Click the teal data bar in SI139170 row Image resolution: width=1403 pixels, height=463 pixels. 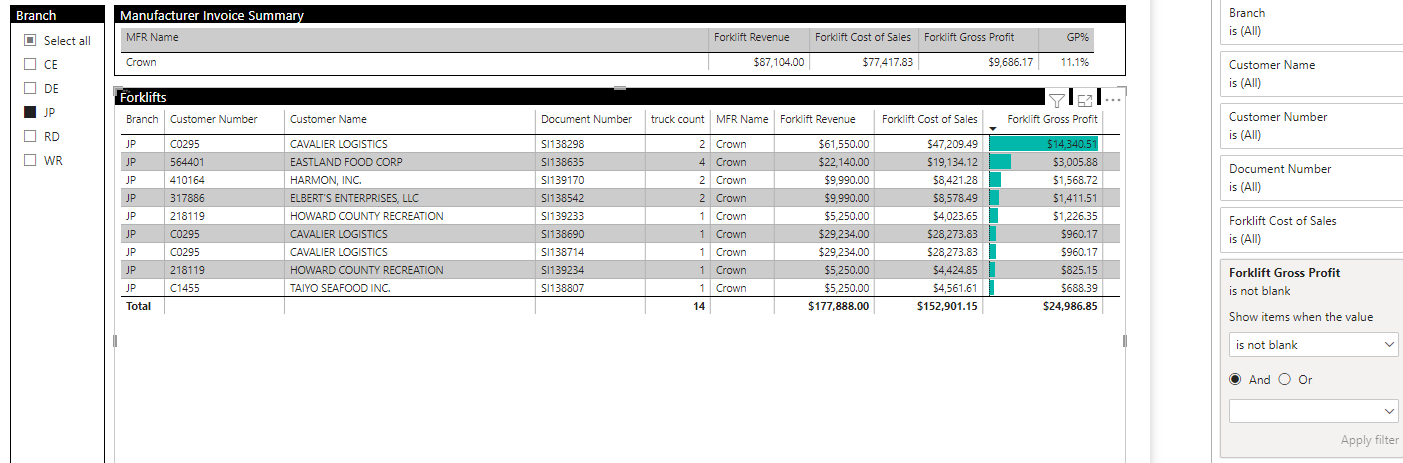tap(995, 180)
